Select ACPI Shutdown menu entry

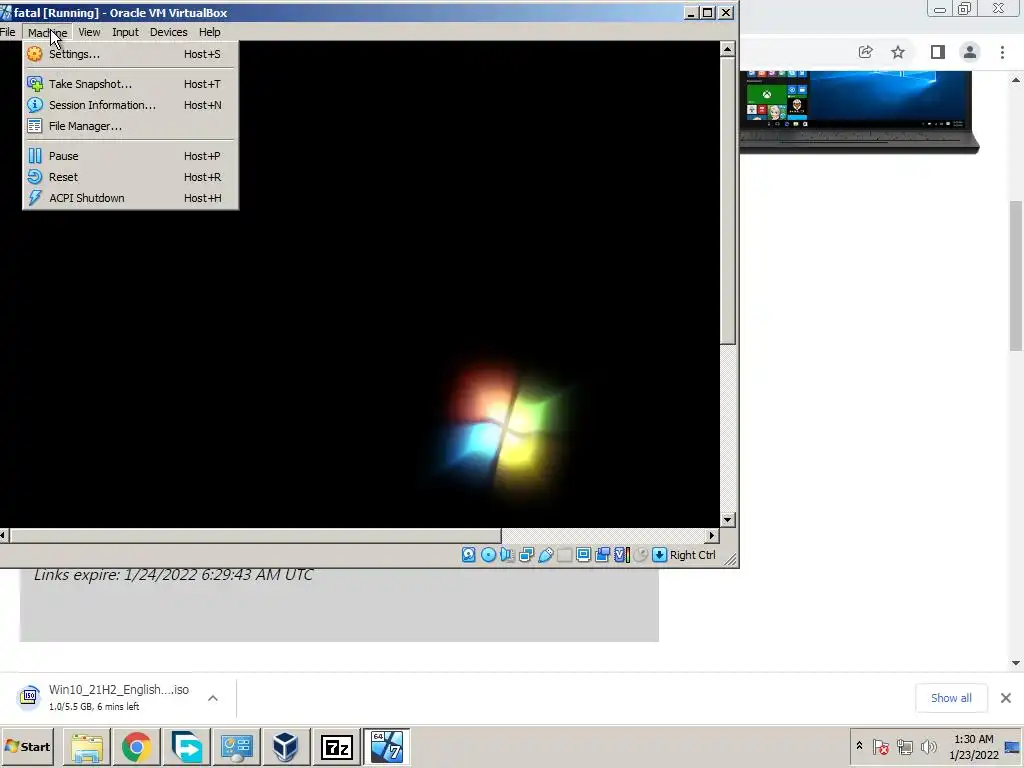click(131, 198)
